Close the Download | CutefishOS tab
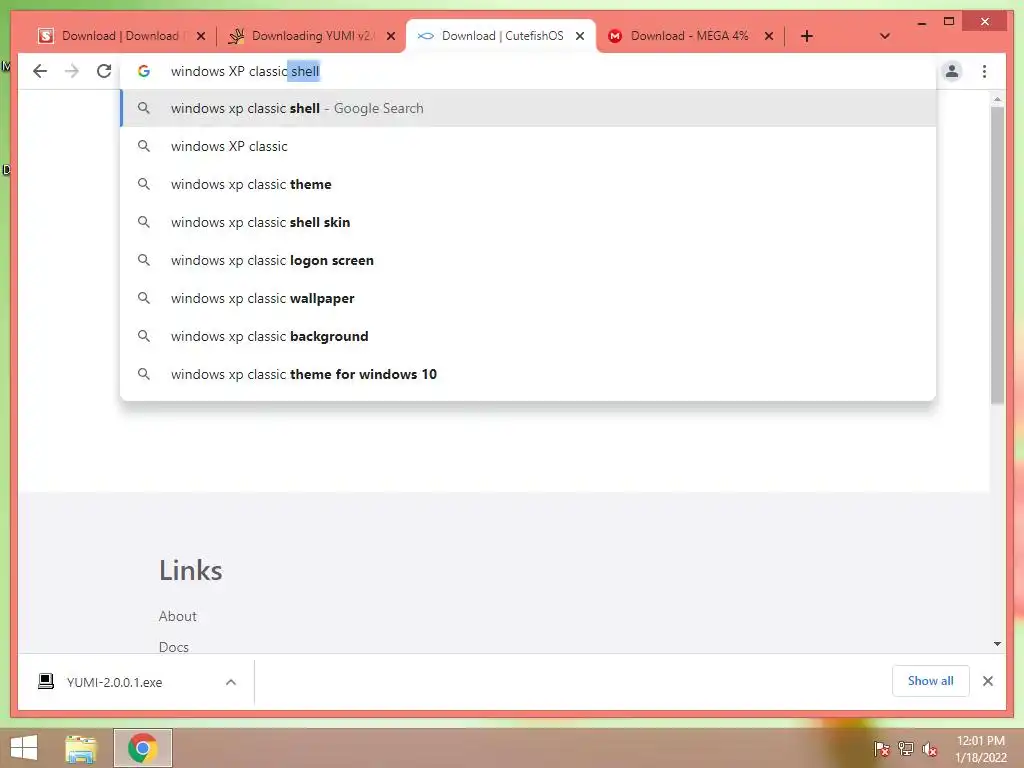1024x768 pixels. tap(580, 36)
